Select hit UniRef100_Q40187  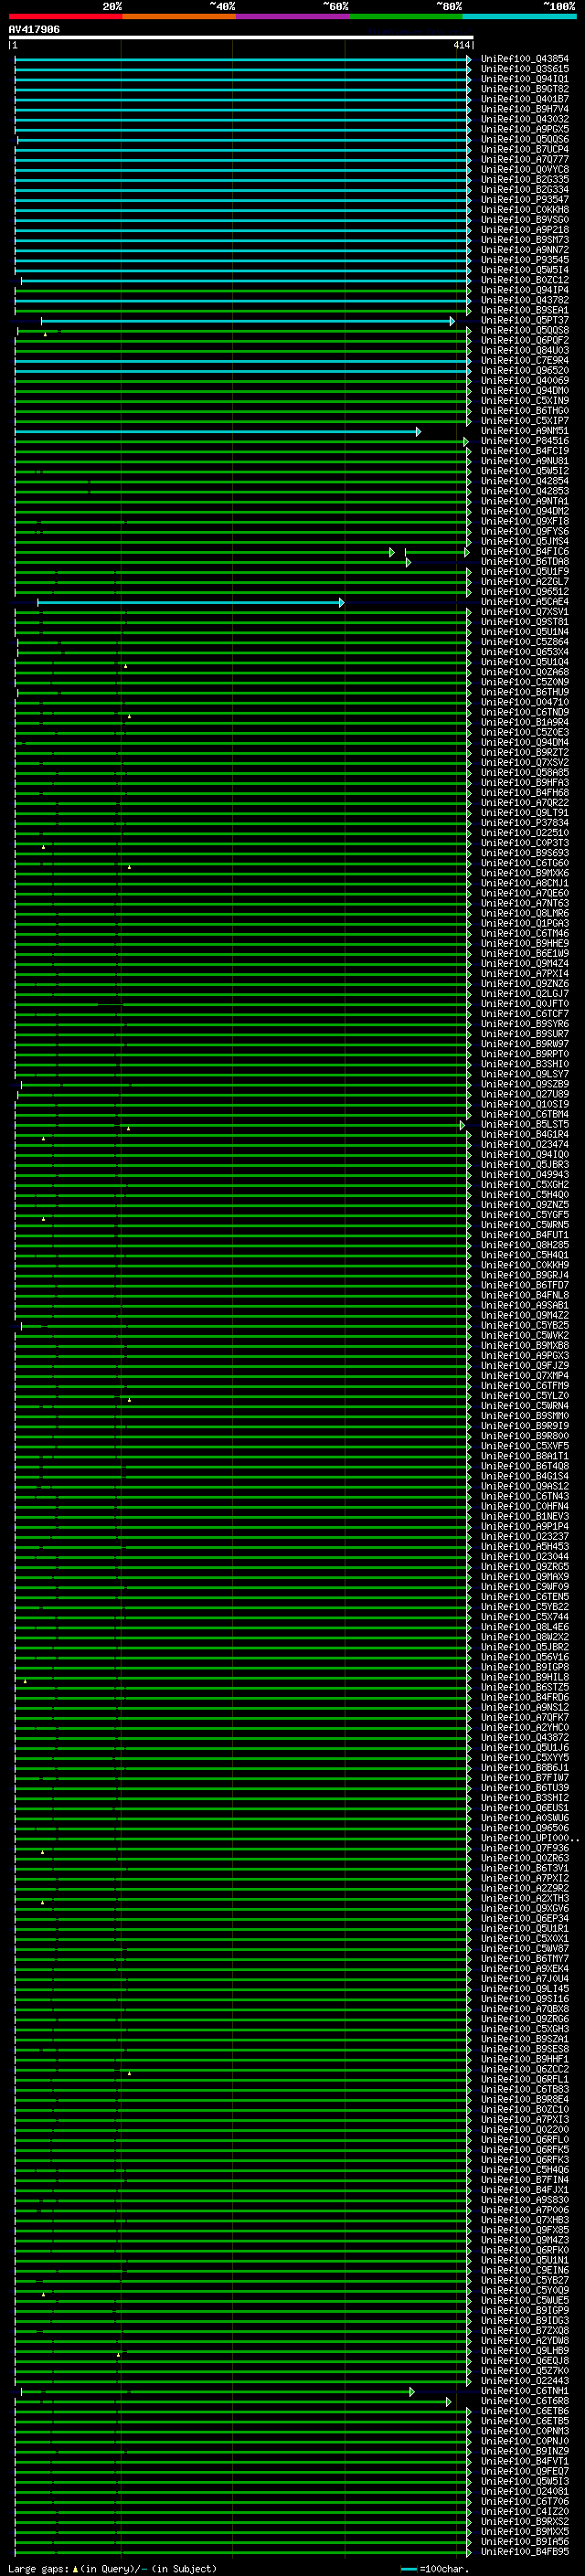click(x=524, y=99)
